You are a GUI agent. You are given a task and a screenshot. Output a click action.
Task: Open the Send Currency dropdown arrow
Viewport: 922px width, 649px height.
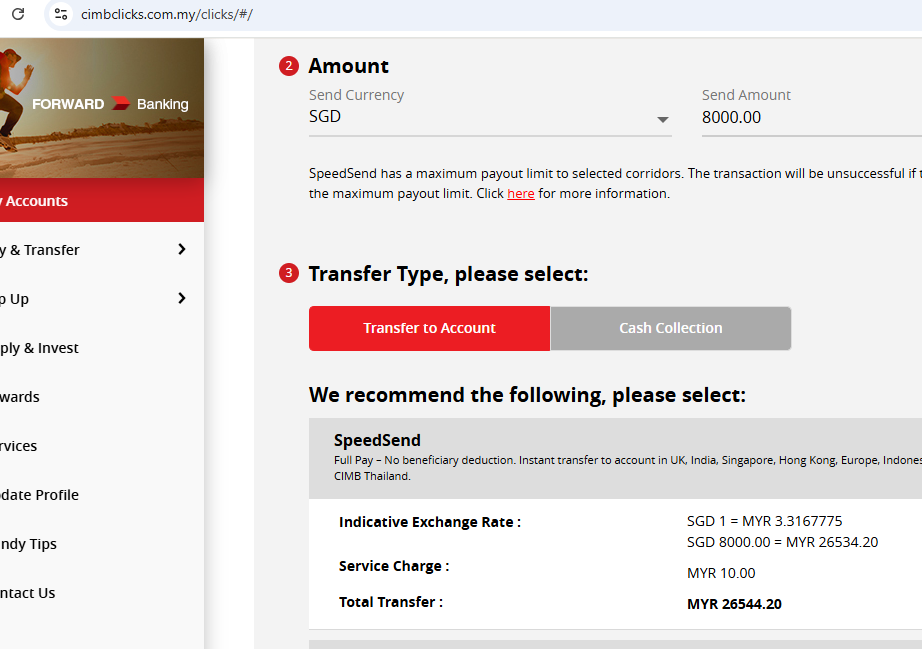point(662,120)
